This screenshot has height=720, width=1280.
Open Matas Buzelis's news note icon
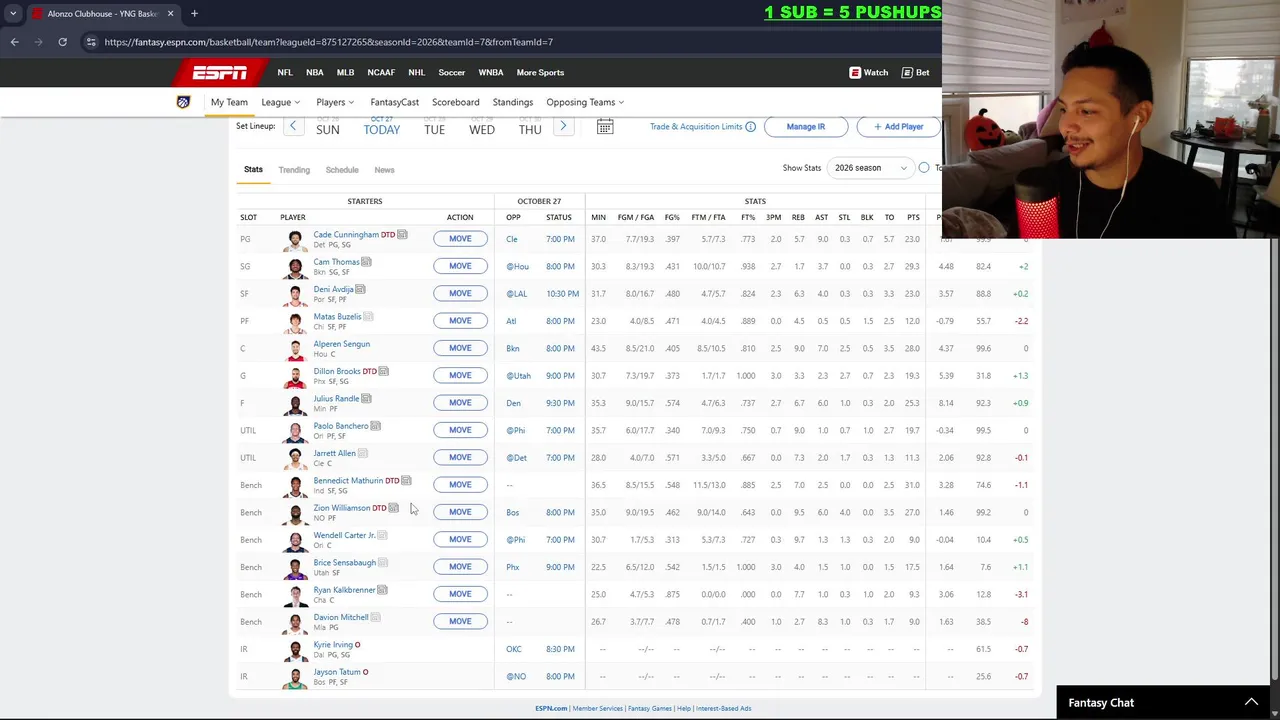click(368, 317)
